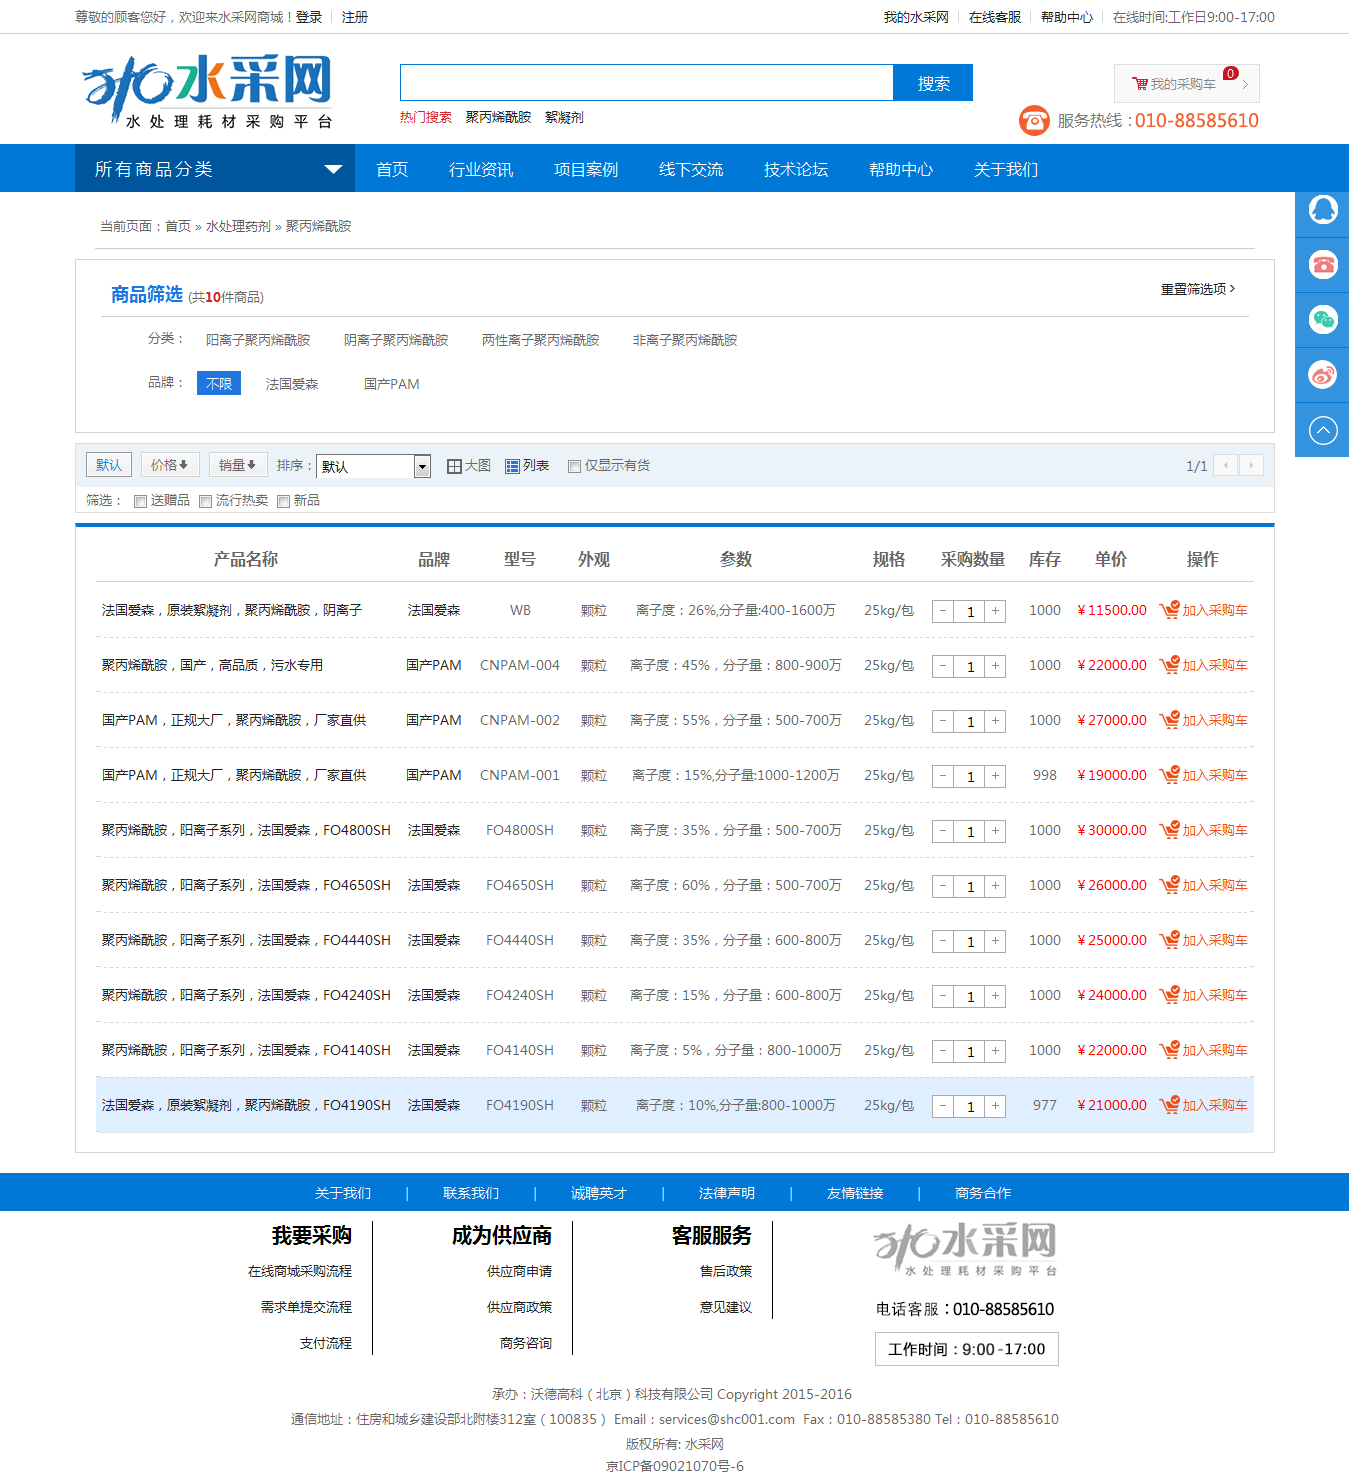Click price ¥30000.00 in FO4800SH row
The image size is (1349, 1475).
coord(1112,830)
